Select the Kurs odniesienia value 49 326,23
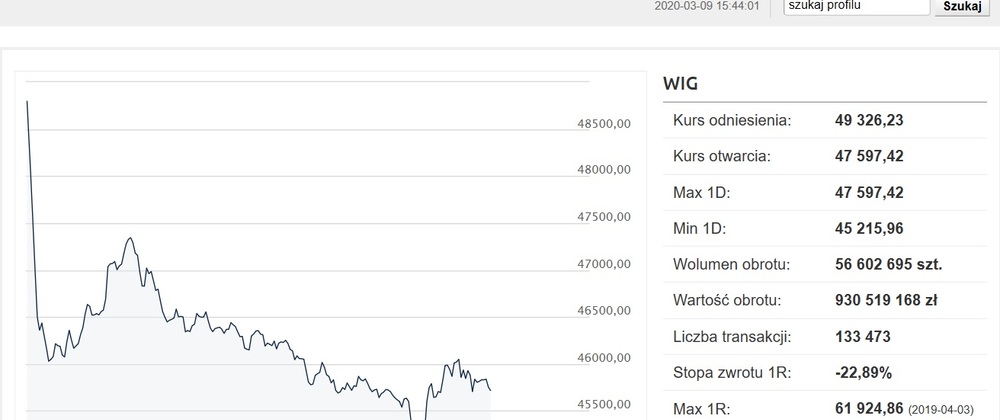The width and height of the screenshot is (1000, 420). tap(869, 120)
